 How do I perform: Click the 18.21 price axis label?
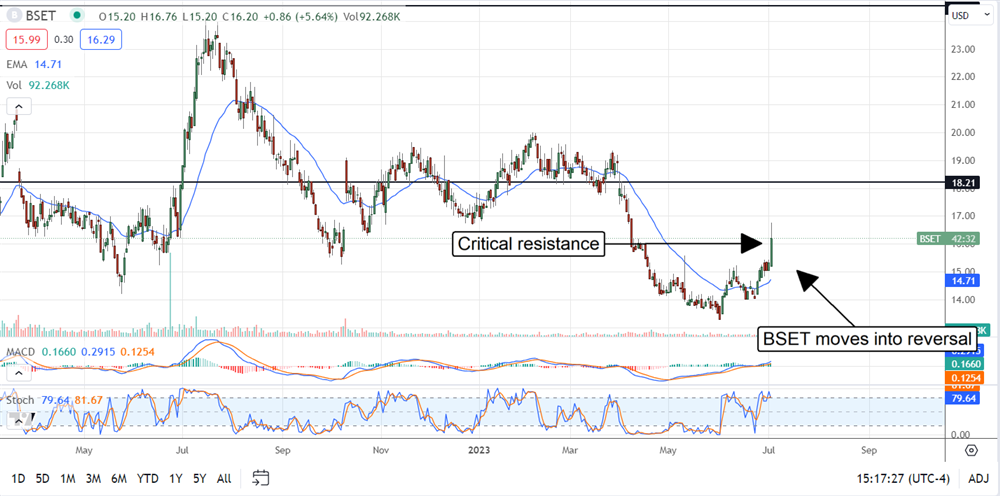[962, 183]
